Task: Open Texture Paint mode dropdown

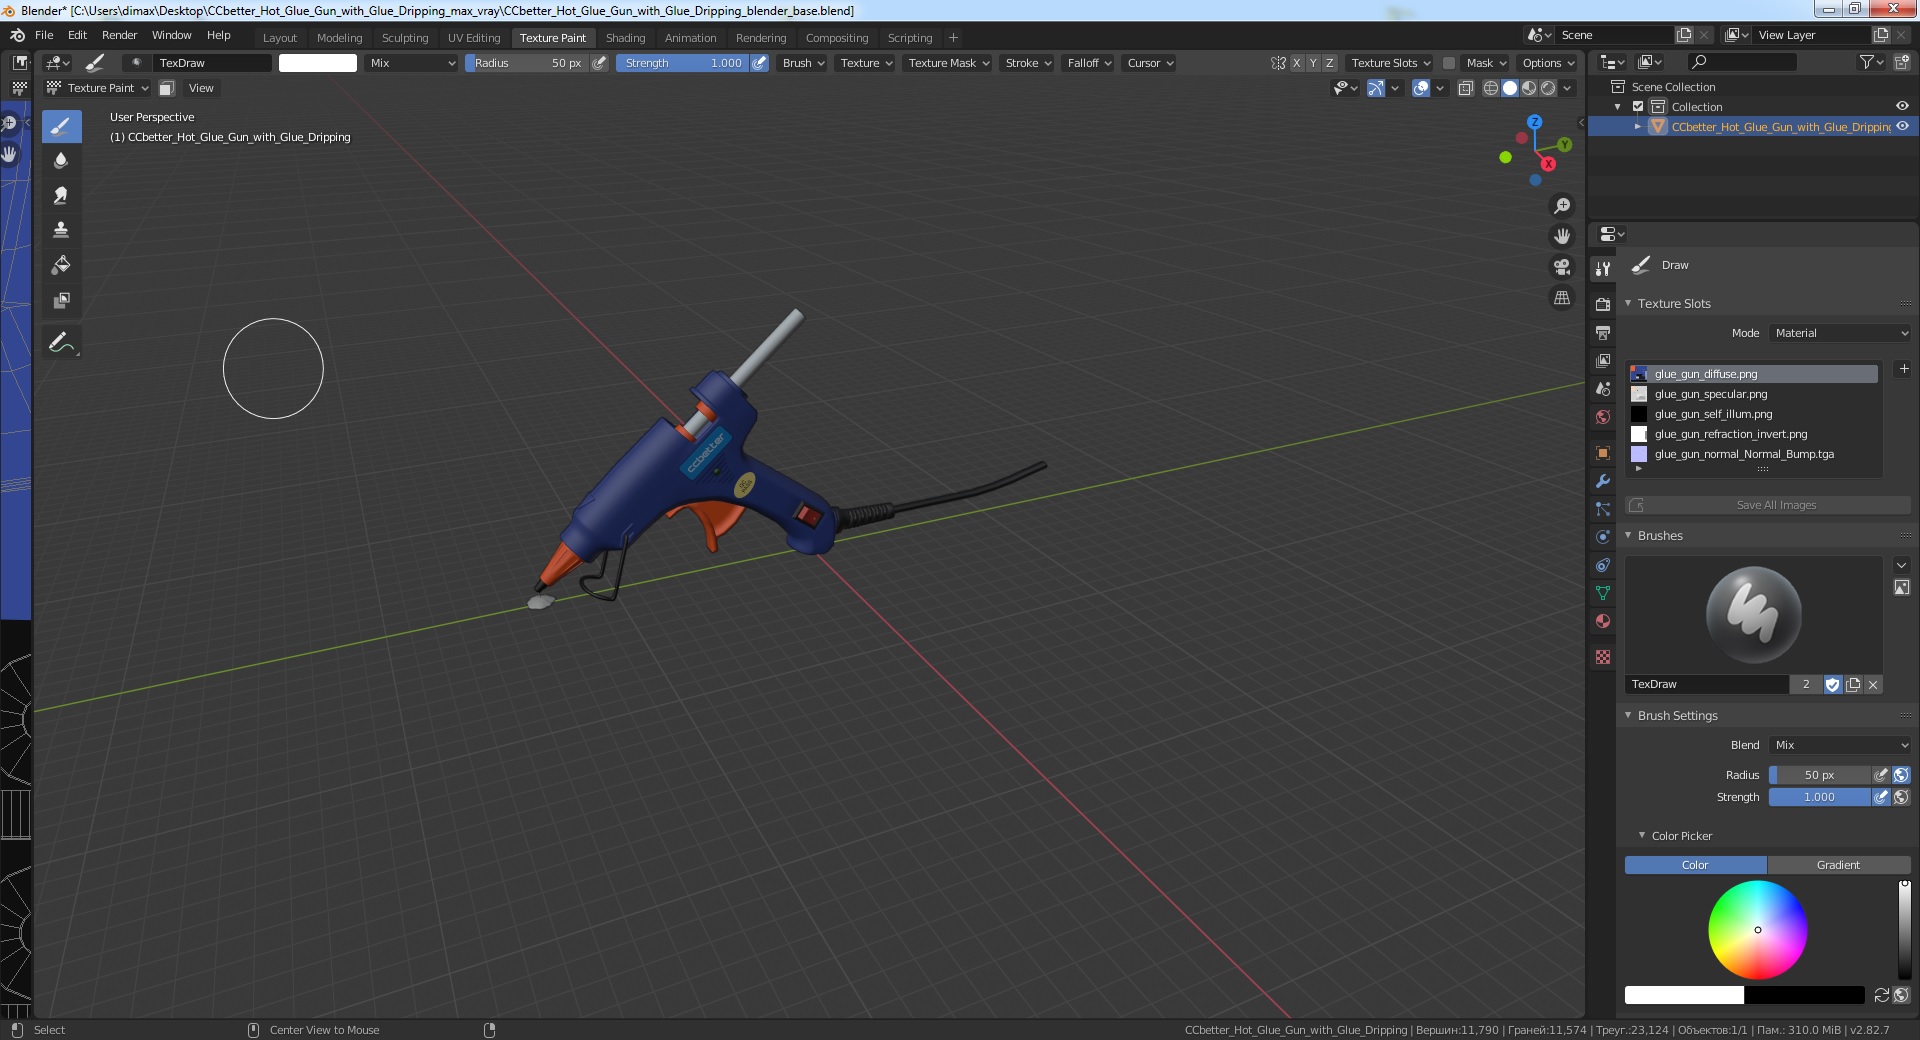Action: (x=97, y=88)
